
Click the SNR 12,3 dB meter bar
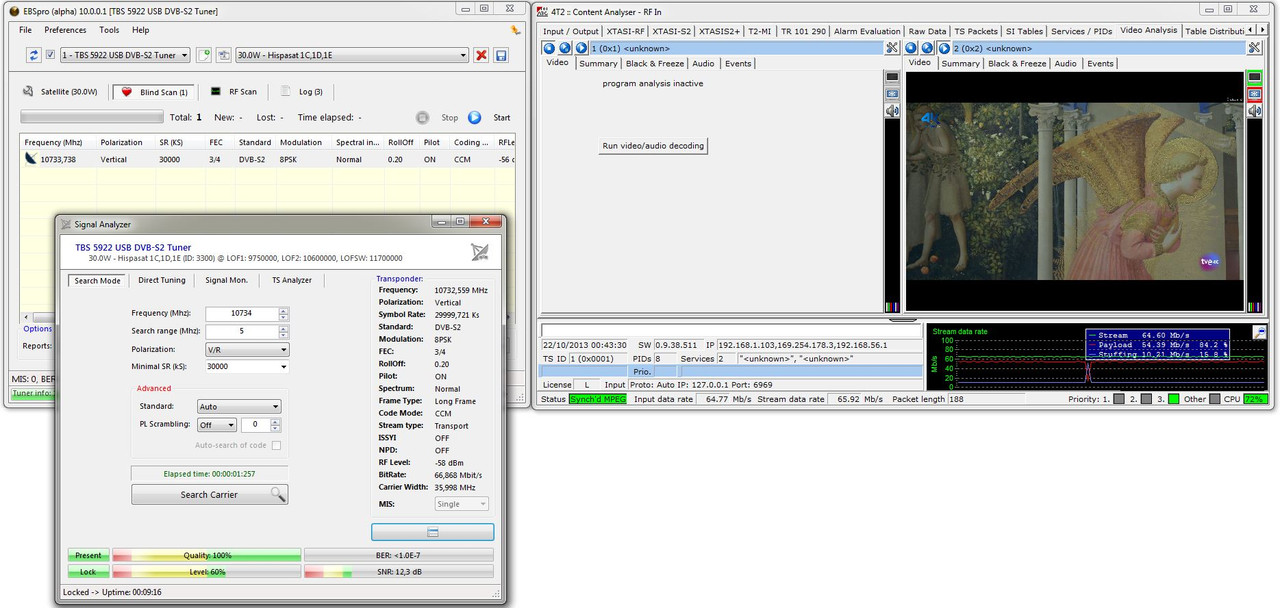pyautogui.click(x=399, y=572)
